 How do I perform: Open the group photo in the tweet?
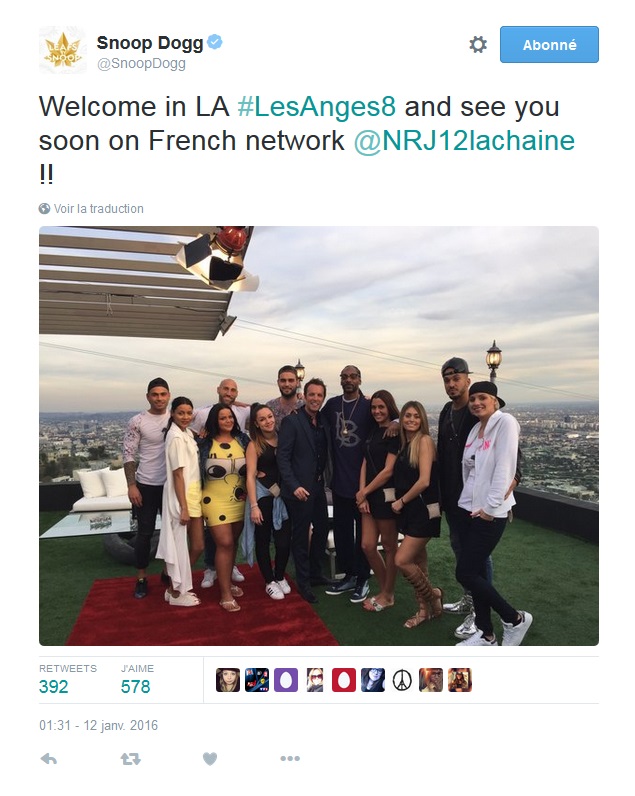click(319, 436)
